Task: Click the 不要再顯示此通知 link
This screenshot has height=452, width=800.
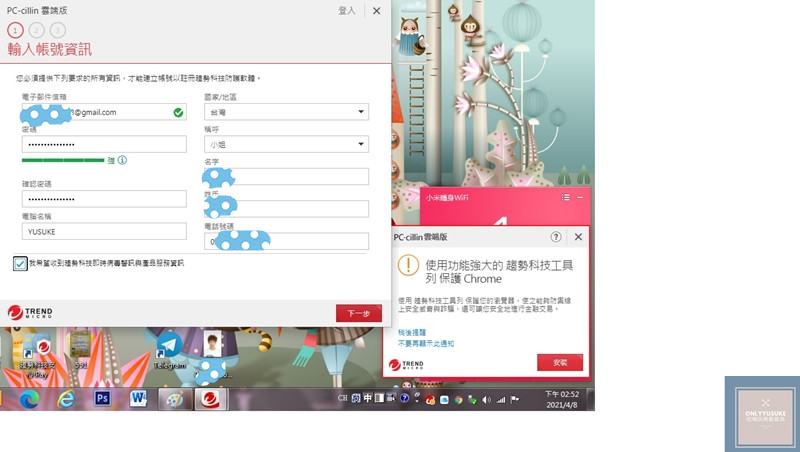Action: tap(426, 343)
